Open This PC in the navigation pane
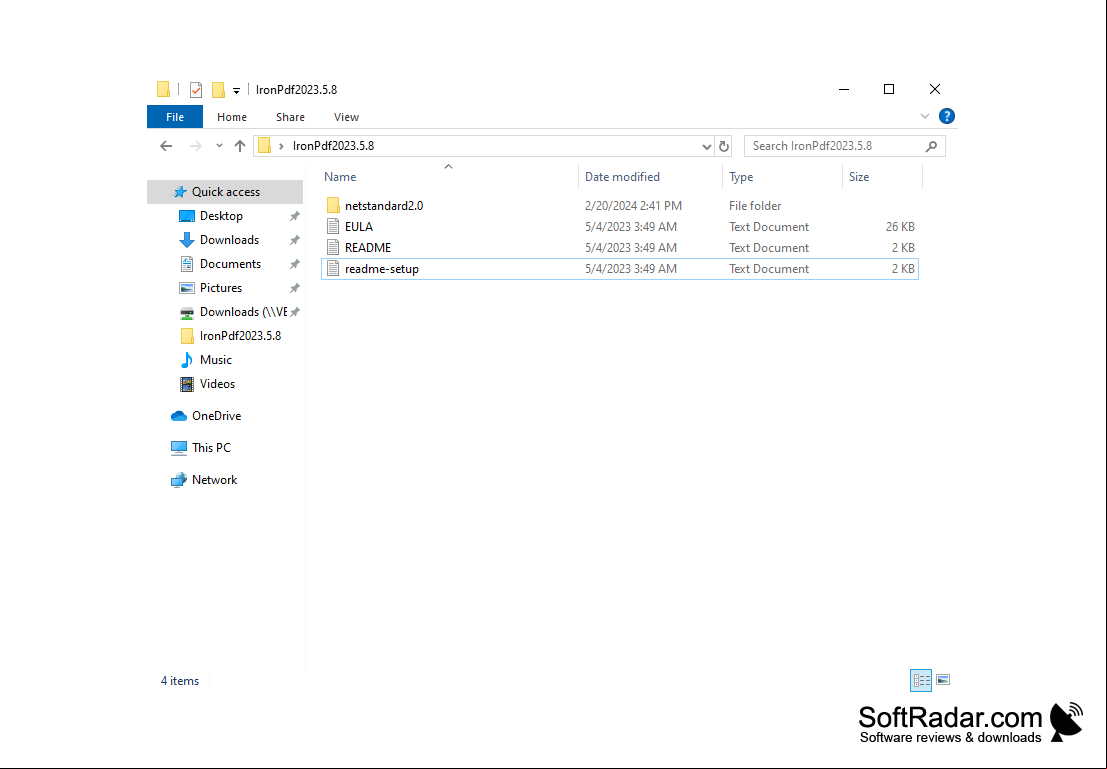 point(211,448)
